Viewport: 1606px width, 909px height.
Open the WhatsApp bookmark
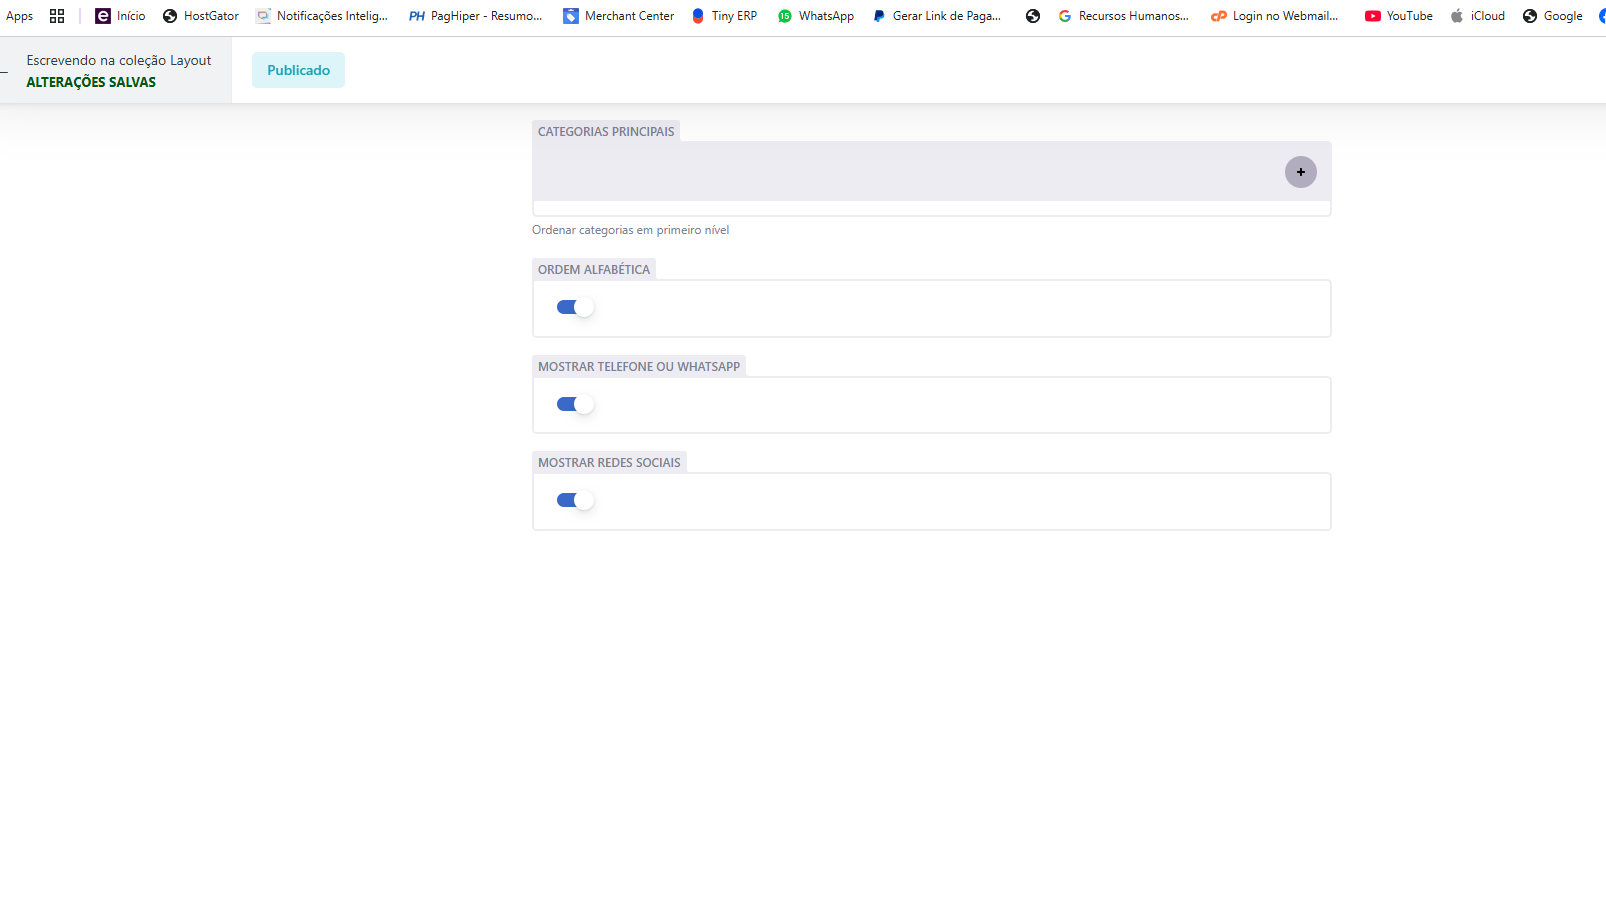816,16
